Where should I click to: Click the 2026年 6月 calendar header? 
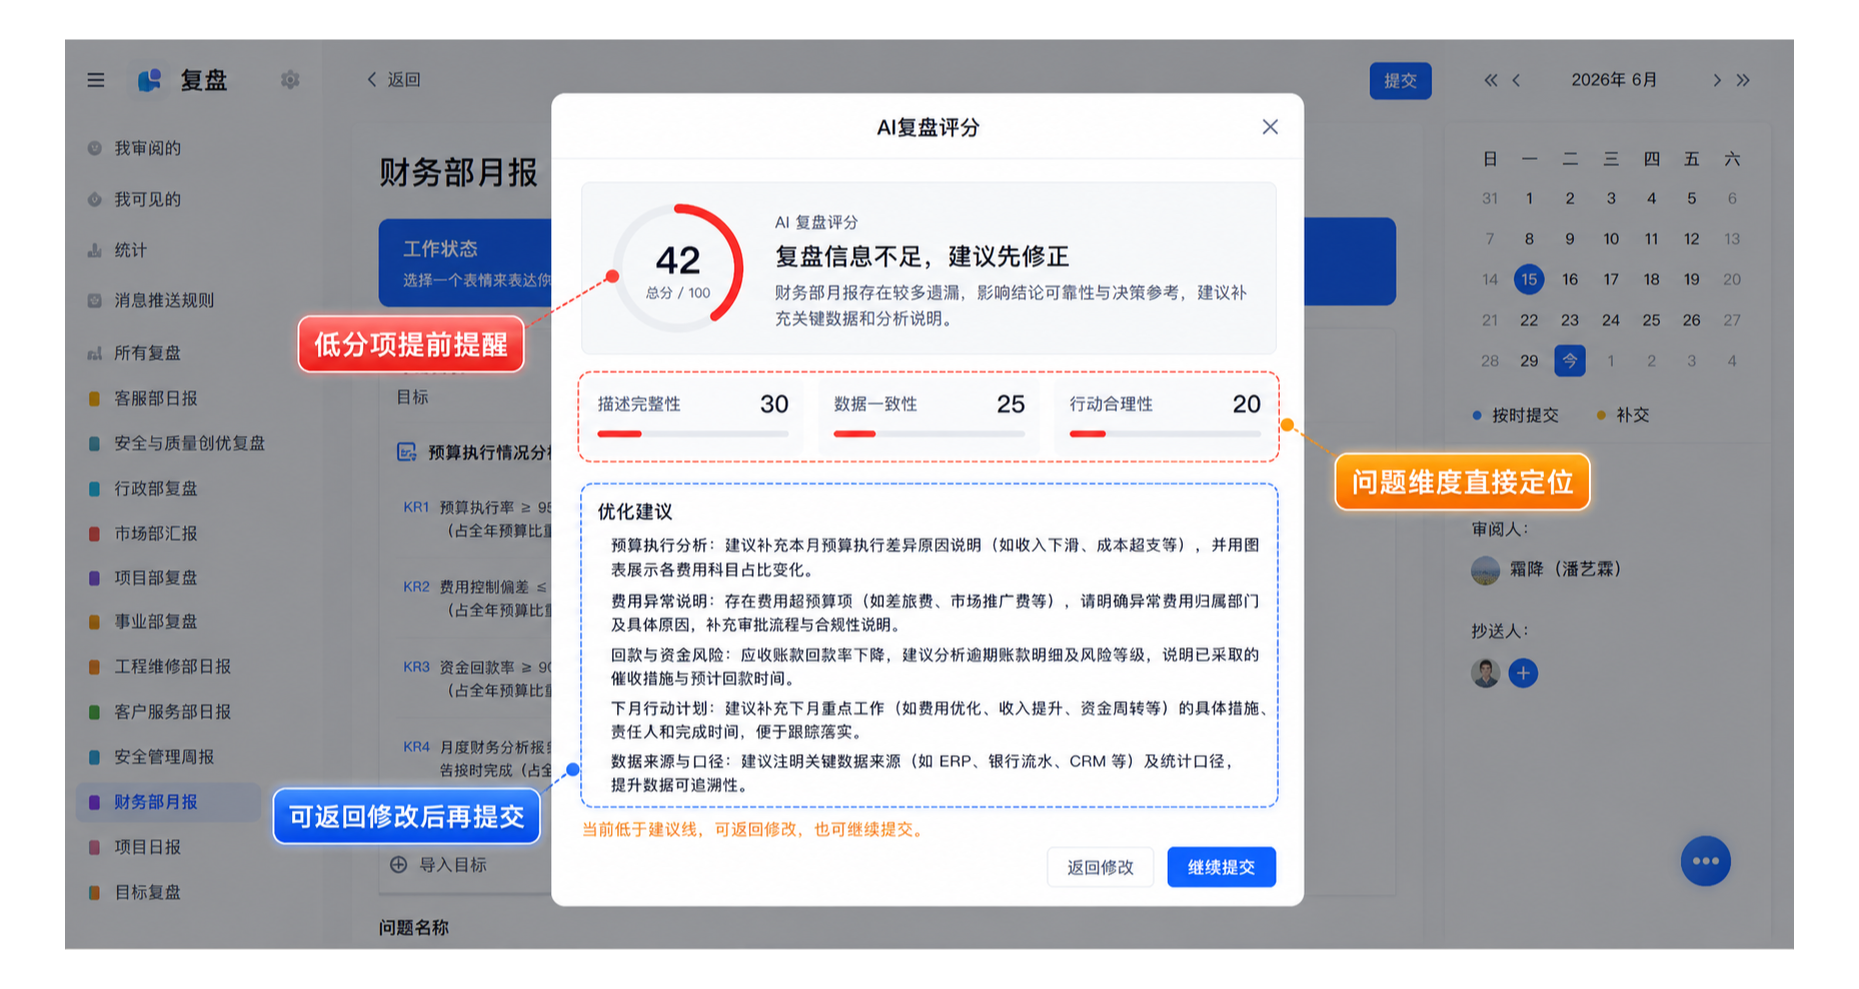tap(1614, 80)
